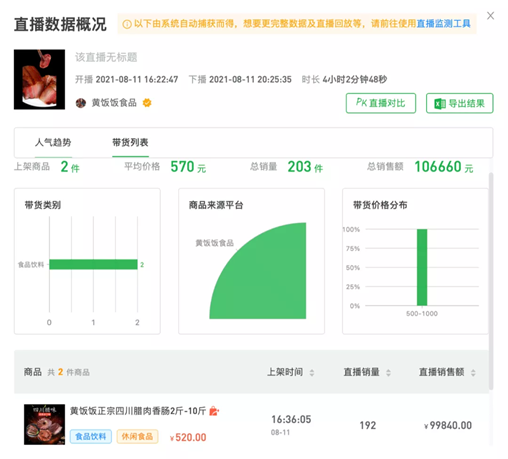The height and width of the screenshot is (459, 508).
Task: Open the PK 直播对比 button
Action: (x=381, y=103)
